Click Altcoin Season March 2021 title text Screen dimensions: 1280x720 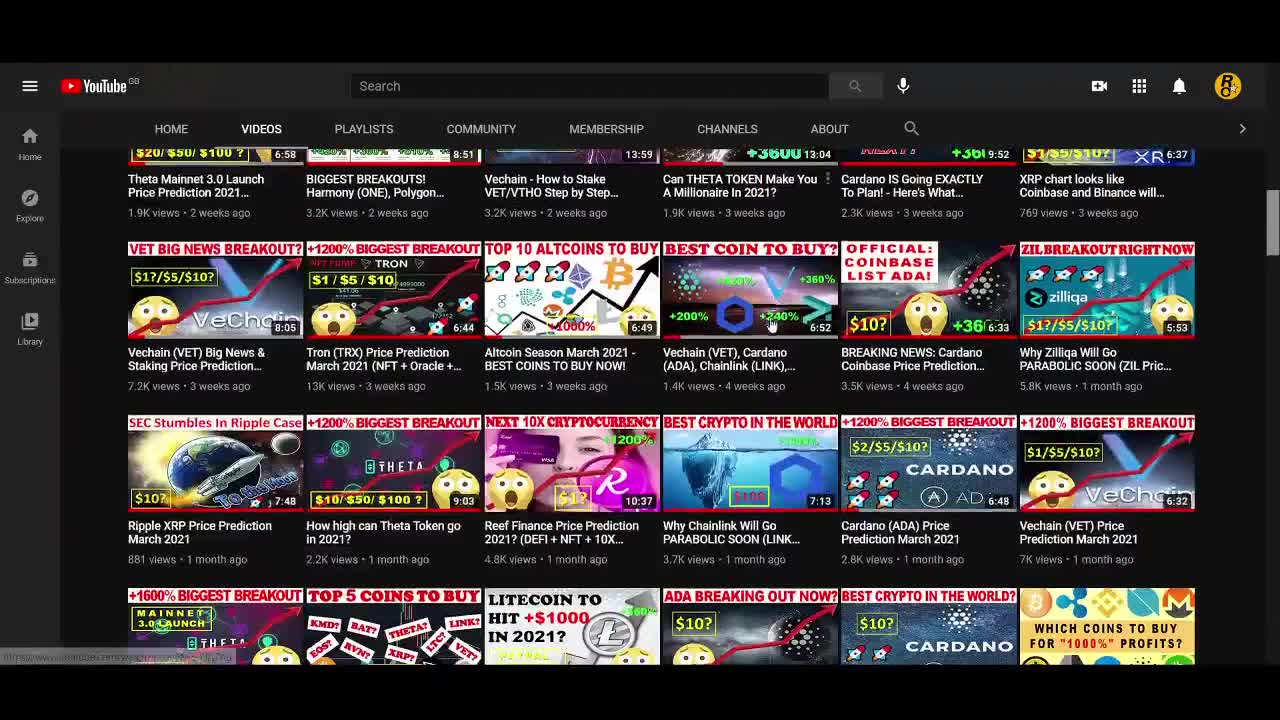point(560,359)
